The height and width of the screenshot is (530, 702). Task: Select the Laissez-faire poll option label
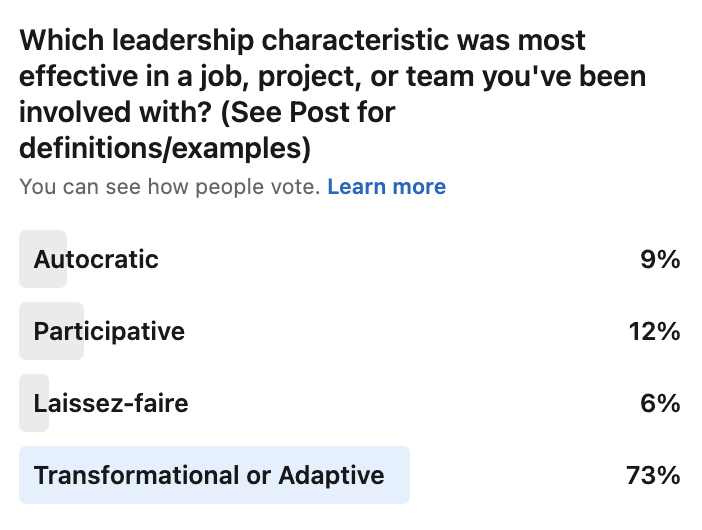(111, 403)
